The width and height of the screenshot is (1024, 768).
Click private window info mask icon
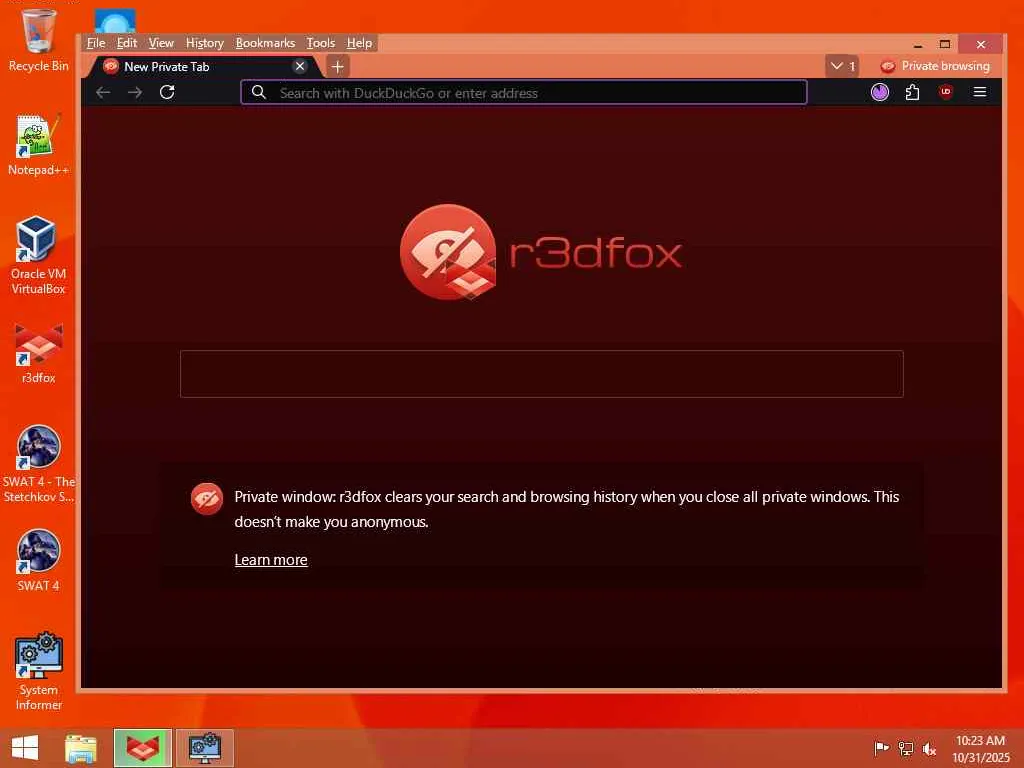206,499
